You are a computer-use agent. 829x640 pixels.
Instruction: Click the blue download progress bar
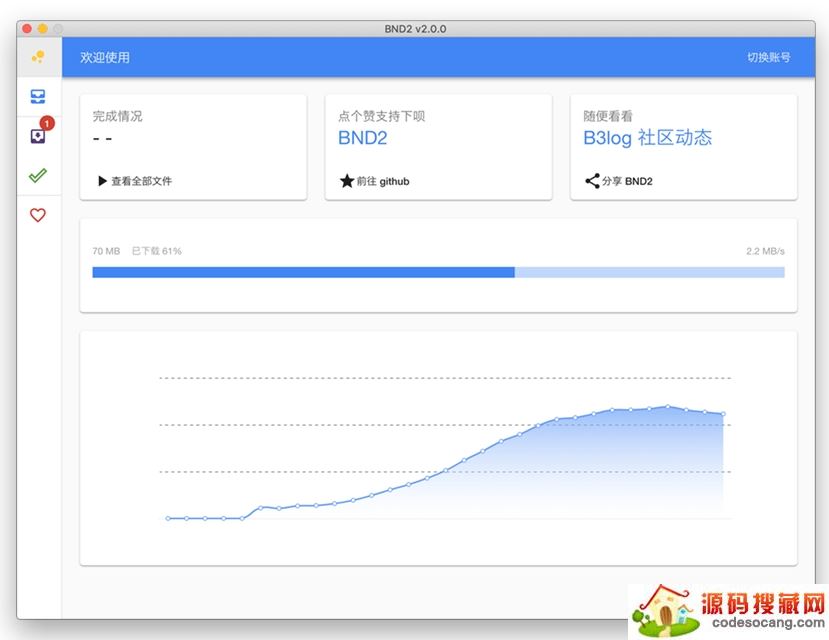coord(438,272)
